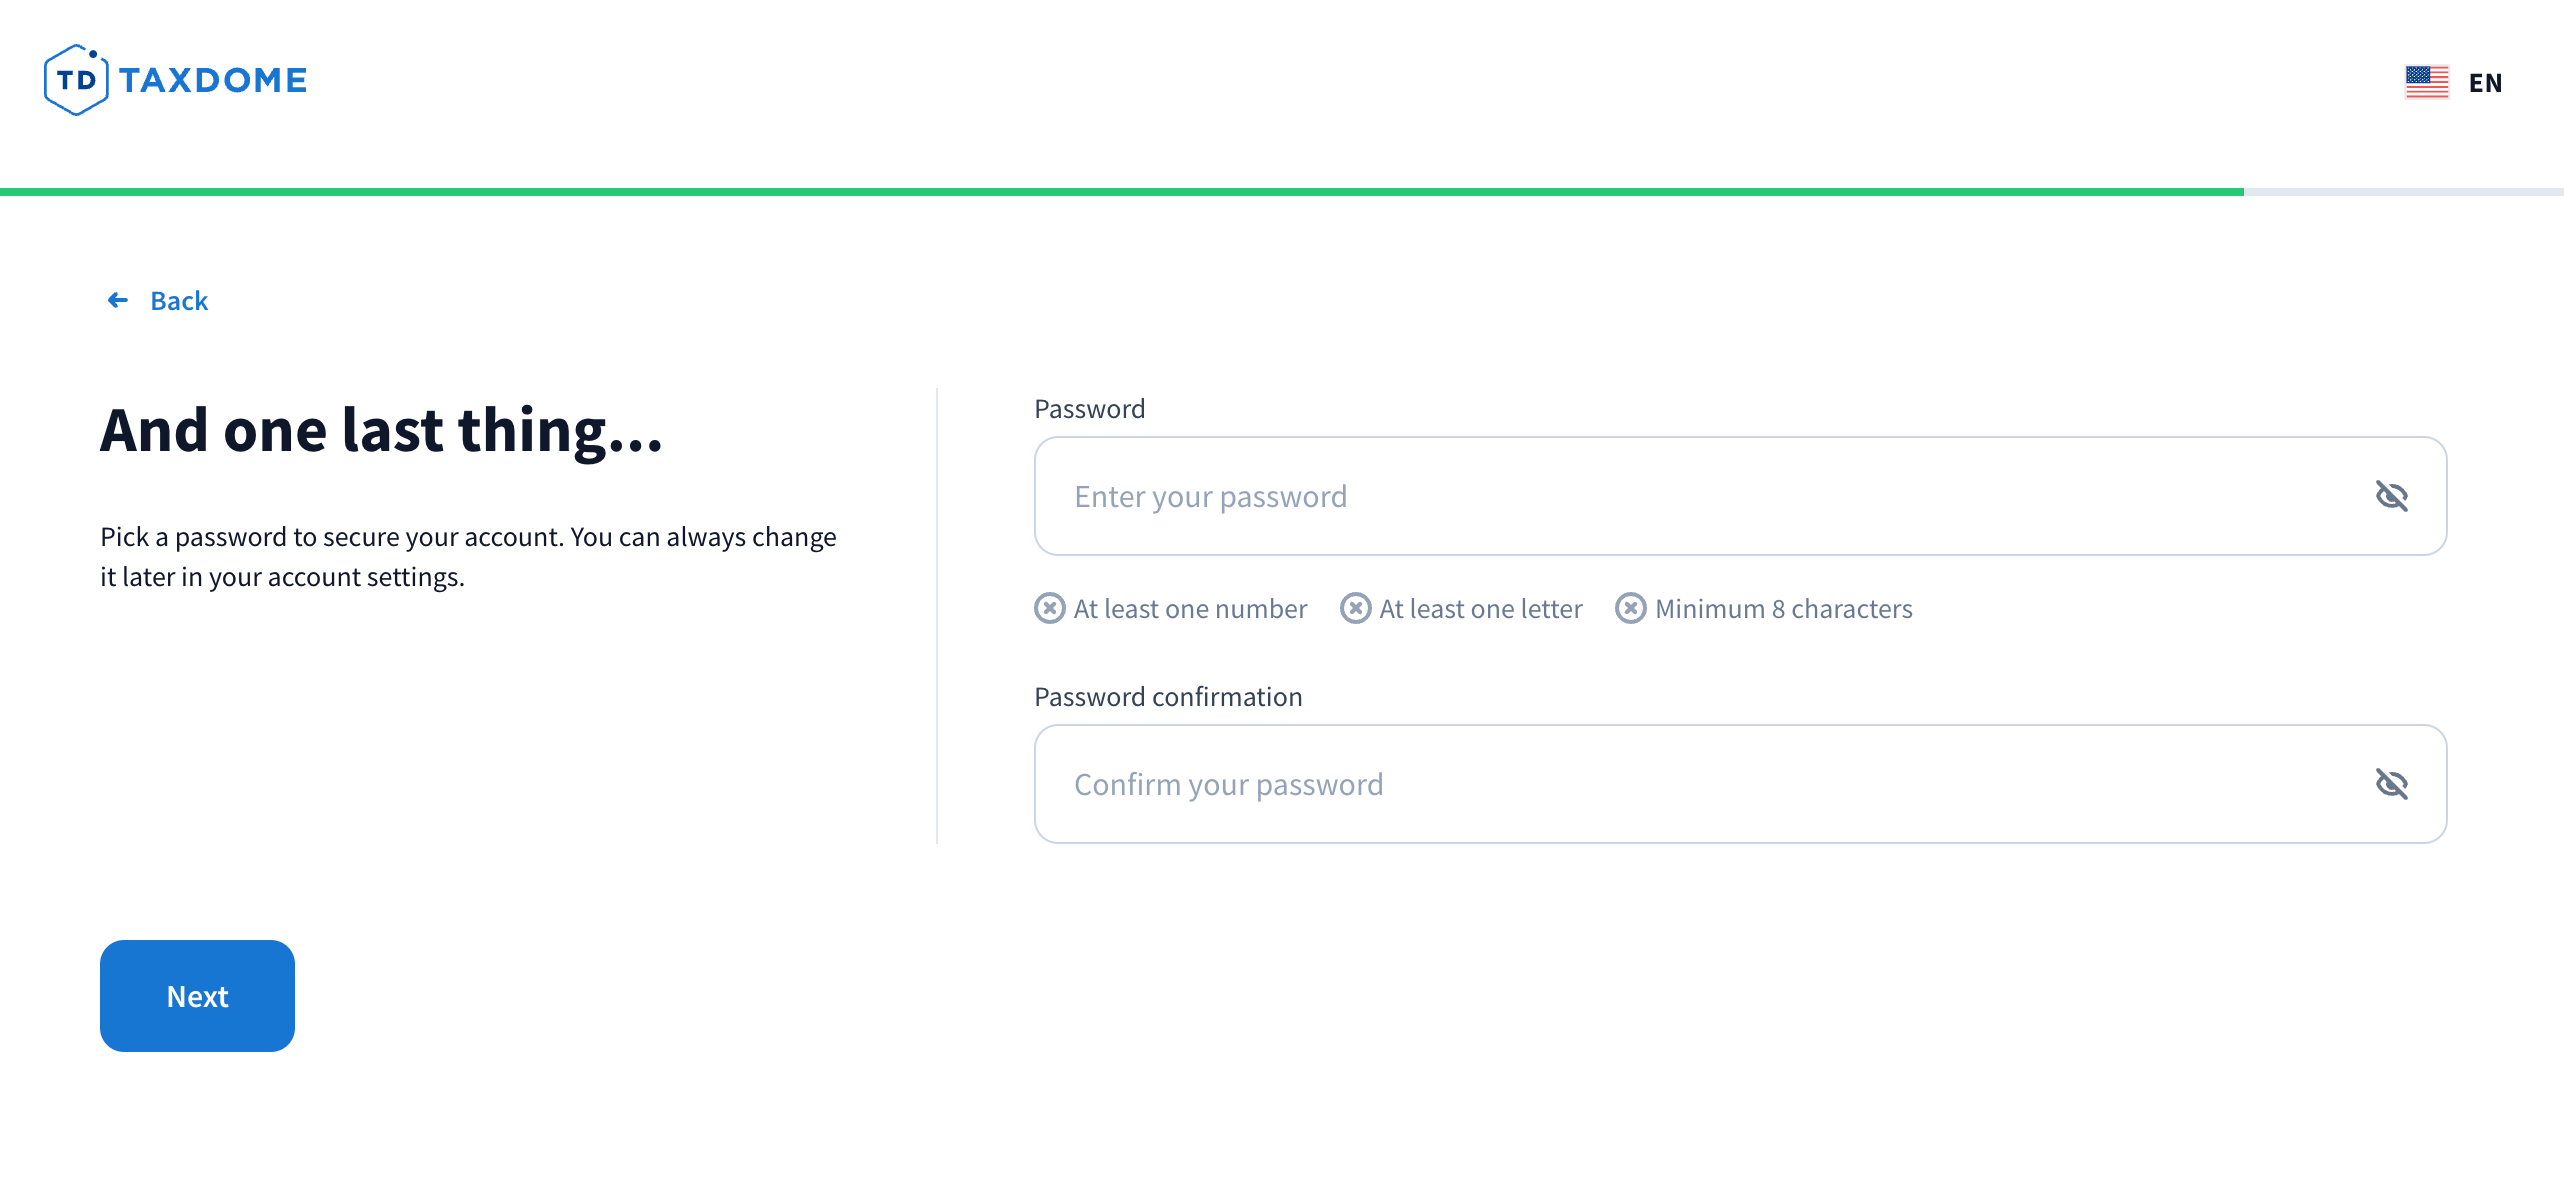Click the US flag icon
The width and height of the screenshot is (2564, 1188).
[x=2426, y=82]
